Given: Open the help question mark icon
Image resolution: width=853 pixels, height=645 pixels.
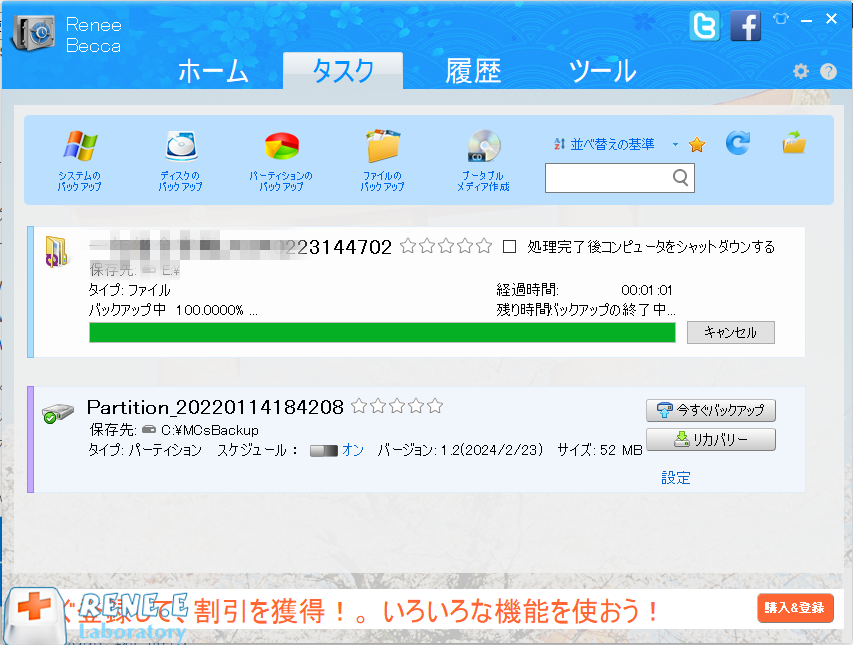Looking at the screenshot, I should (x=829, y=71).
